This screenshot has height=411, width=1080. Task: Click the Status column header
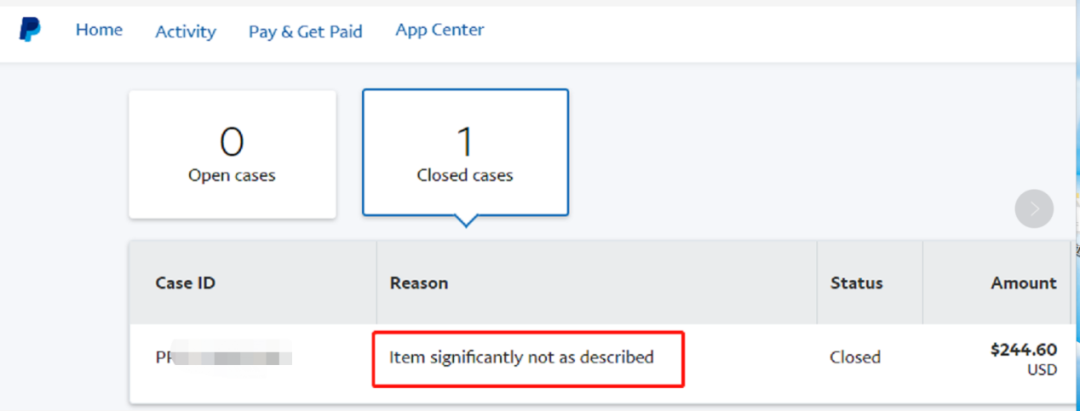coord(856,283)
